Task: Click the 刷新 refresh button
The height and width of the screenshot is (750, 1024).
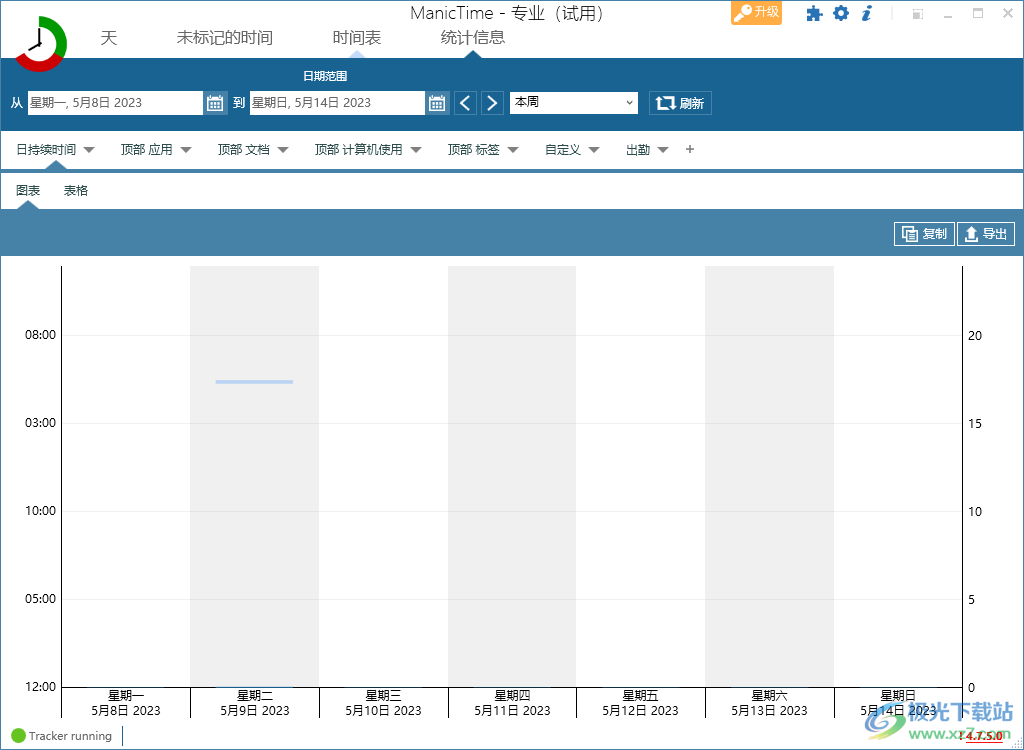Action: pos(680,103)
